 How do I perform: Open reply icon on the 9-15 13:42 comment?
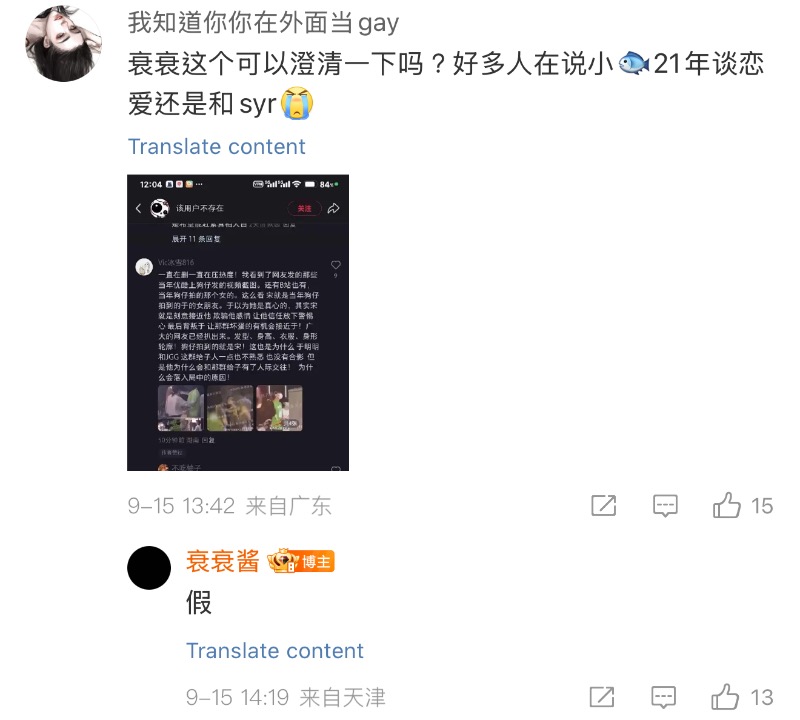pyautogui.click(x=665, y=506)
